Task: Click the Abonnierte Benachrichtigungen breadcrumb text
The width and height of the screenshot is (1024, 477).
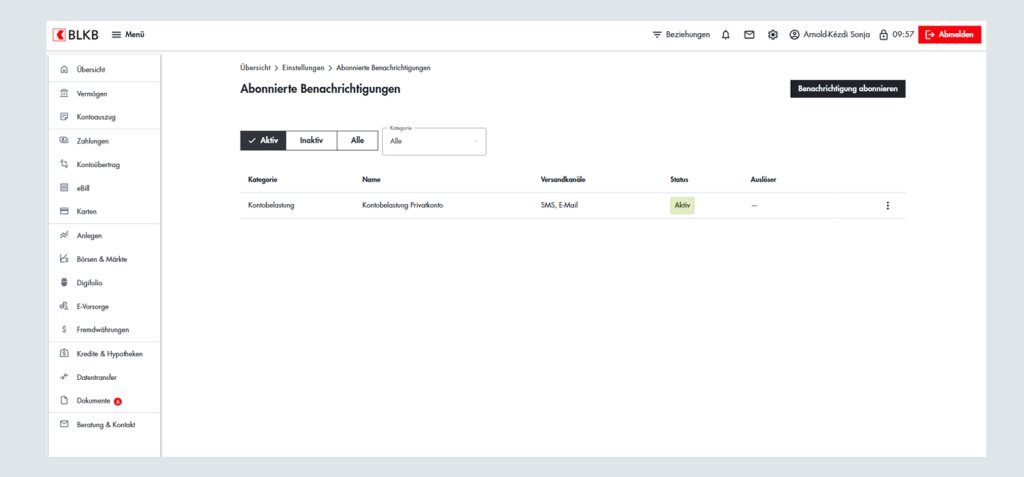Action: point(383,68)
